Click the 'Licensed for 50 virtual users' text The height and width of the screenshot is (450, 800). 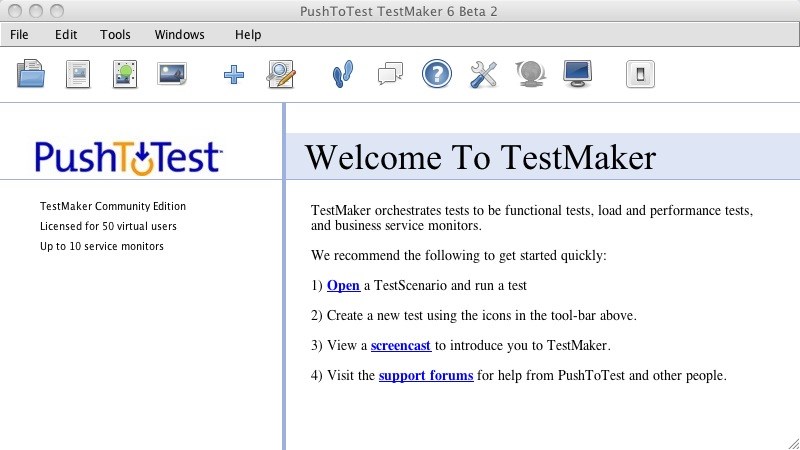[x=108, y=226]
